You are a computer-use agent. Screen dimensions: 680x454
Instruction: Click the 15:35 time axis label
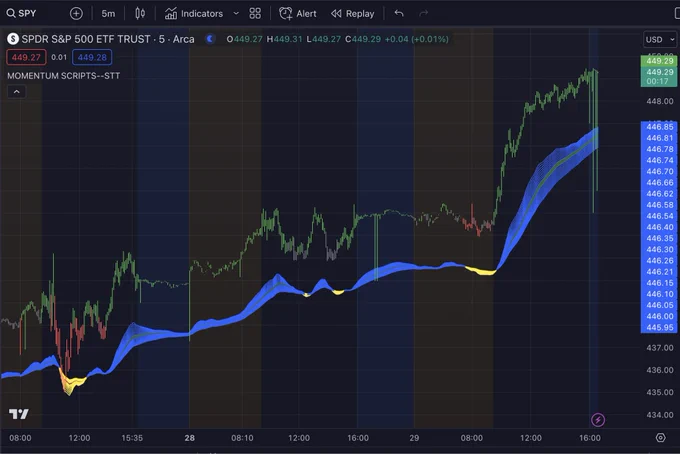[x=132, y=438]
